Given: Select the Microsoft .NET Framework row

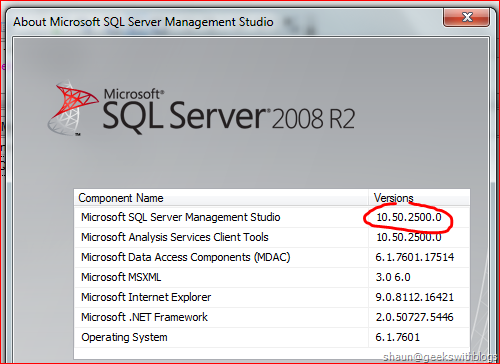Looking at the screenshot, I should tap(272, 317).
